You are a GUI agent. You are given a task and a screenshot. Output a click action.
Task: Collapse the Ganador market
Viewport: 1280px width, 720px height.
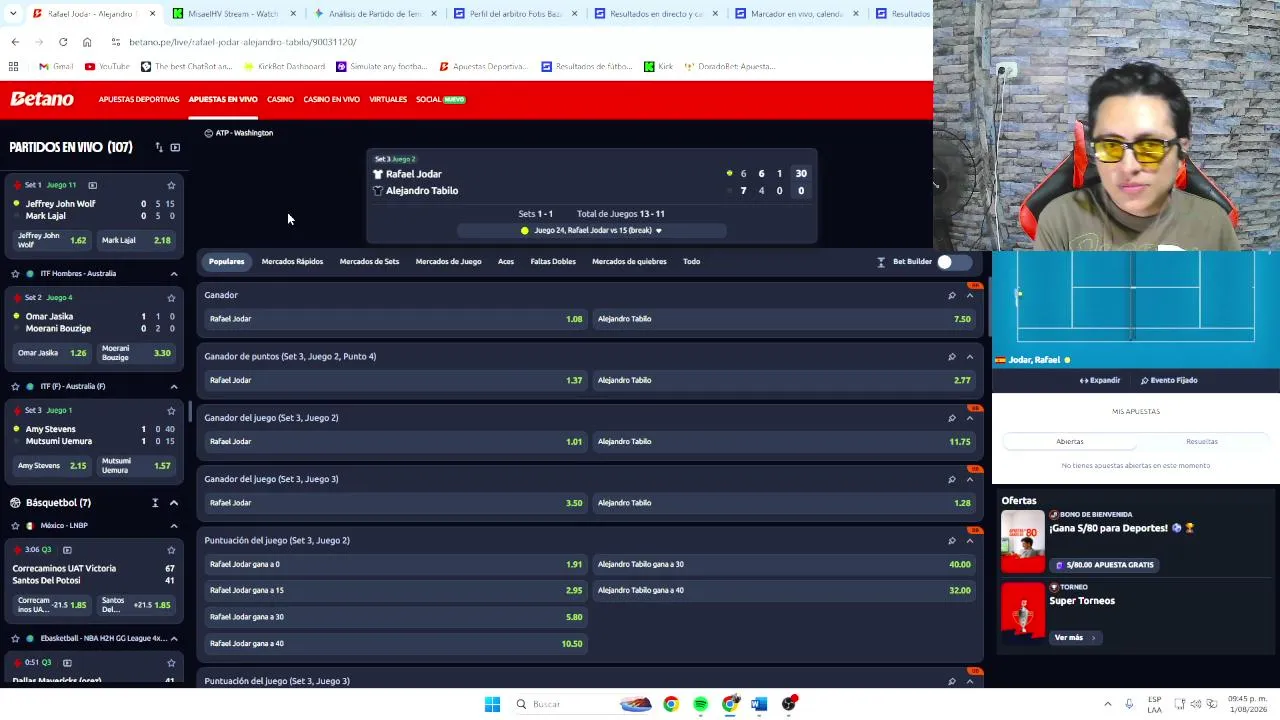coord(970,295)
